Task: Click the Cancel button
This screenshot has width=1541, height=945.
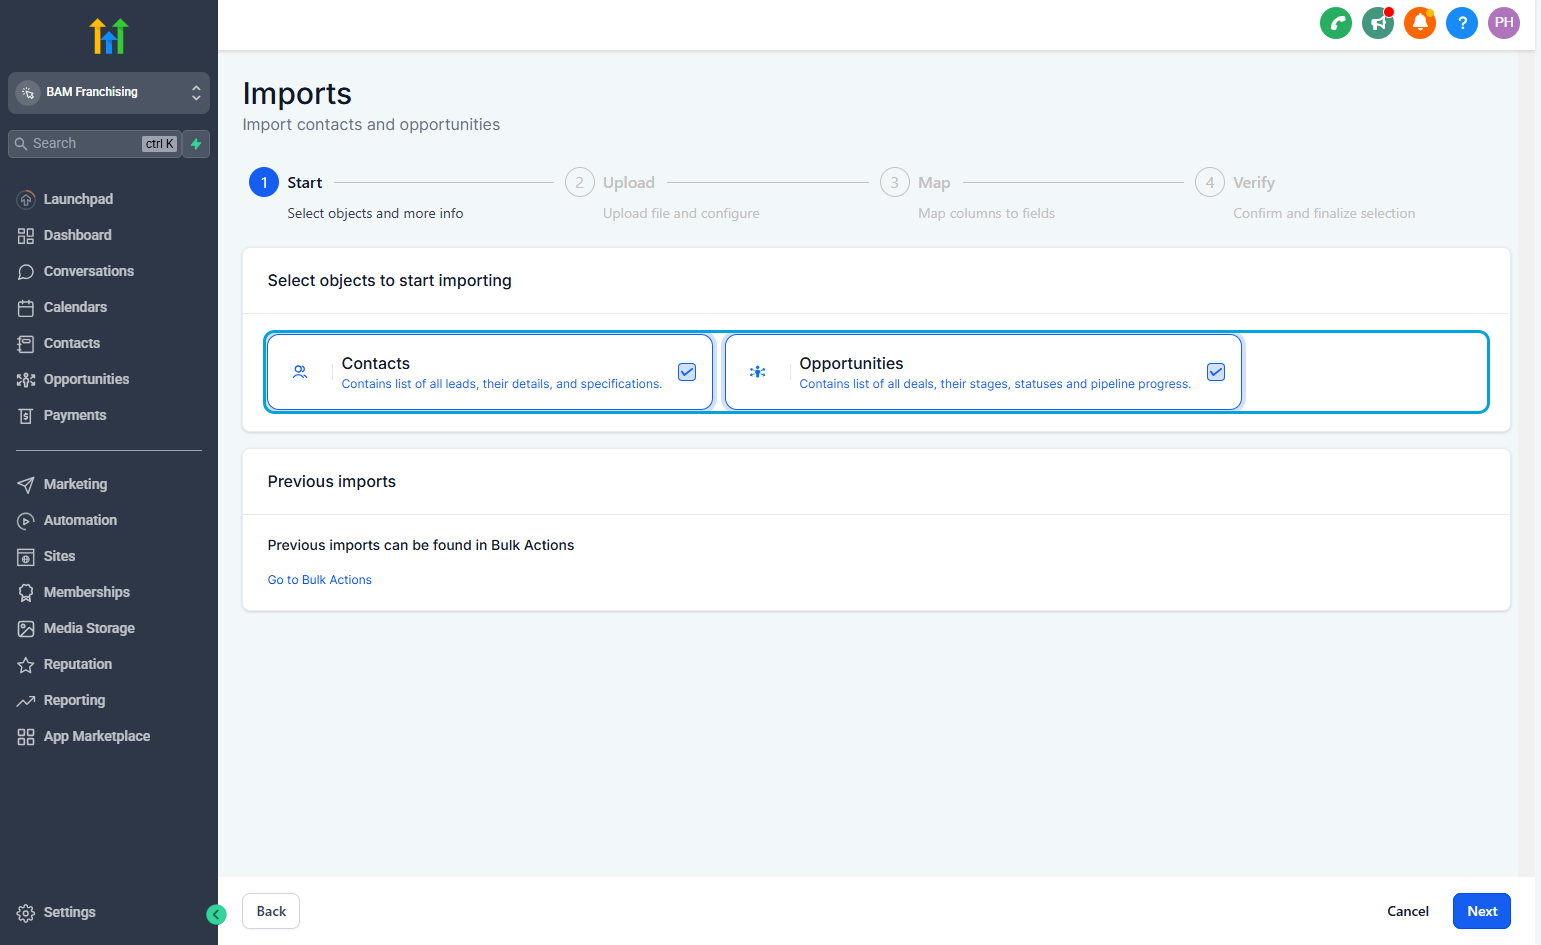Action: [x=1408, y=911]
